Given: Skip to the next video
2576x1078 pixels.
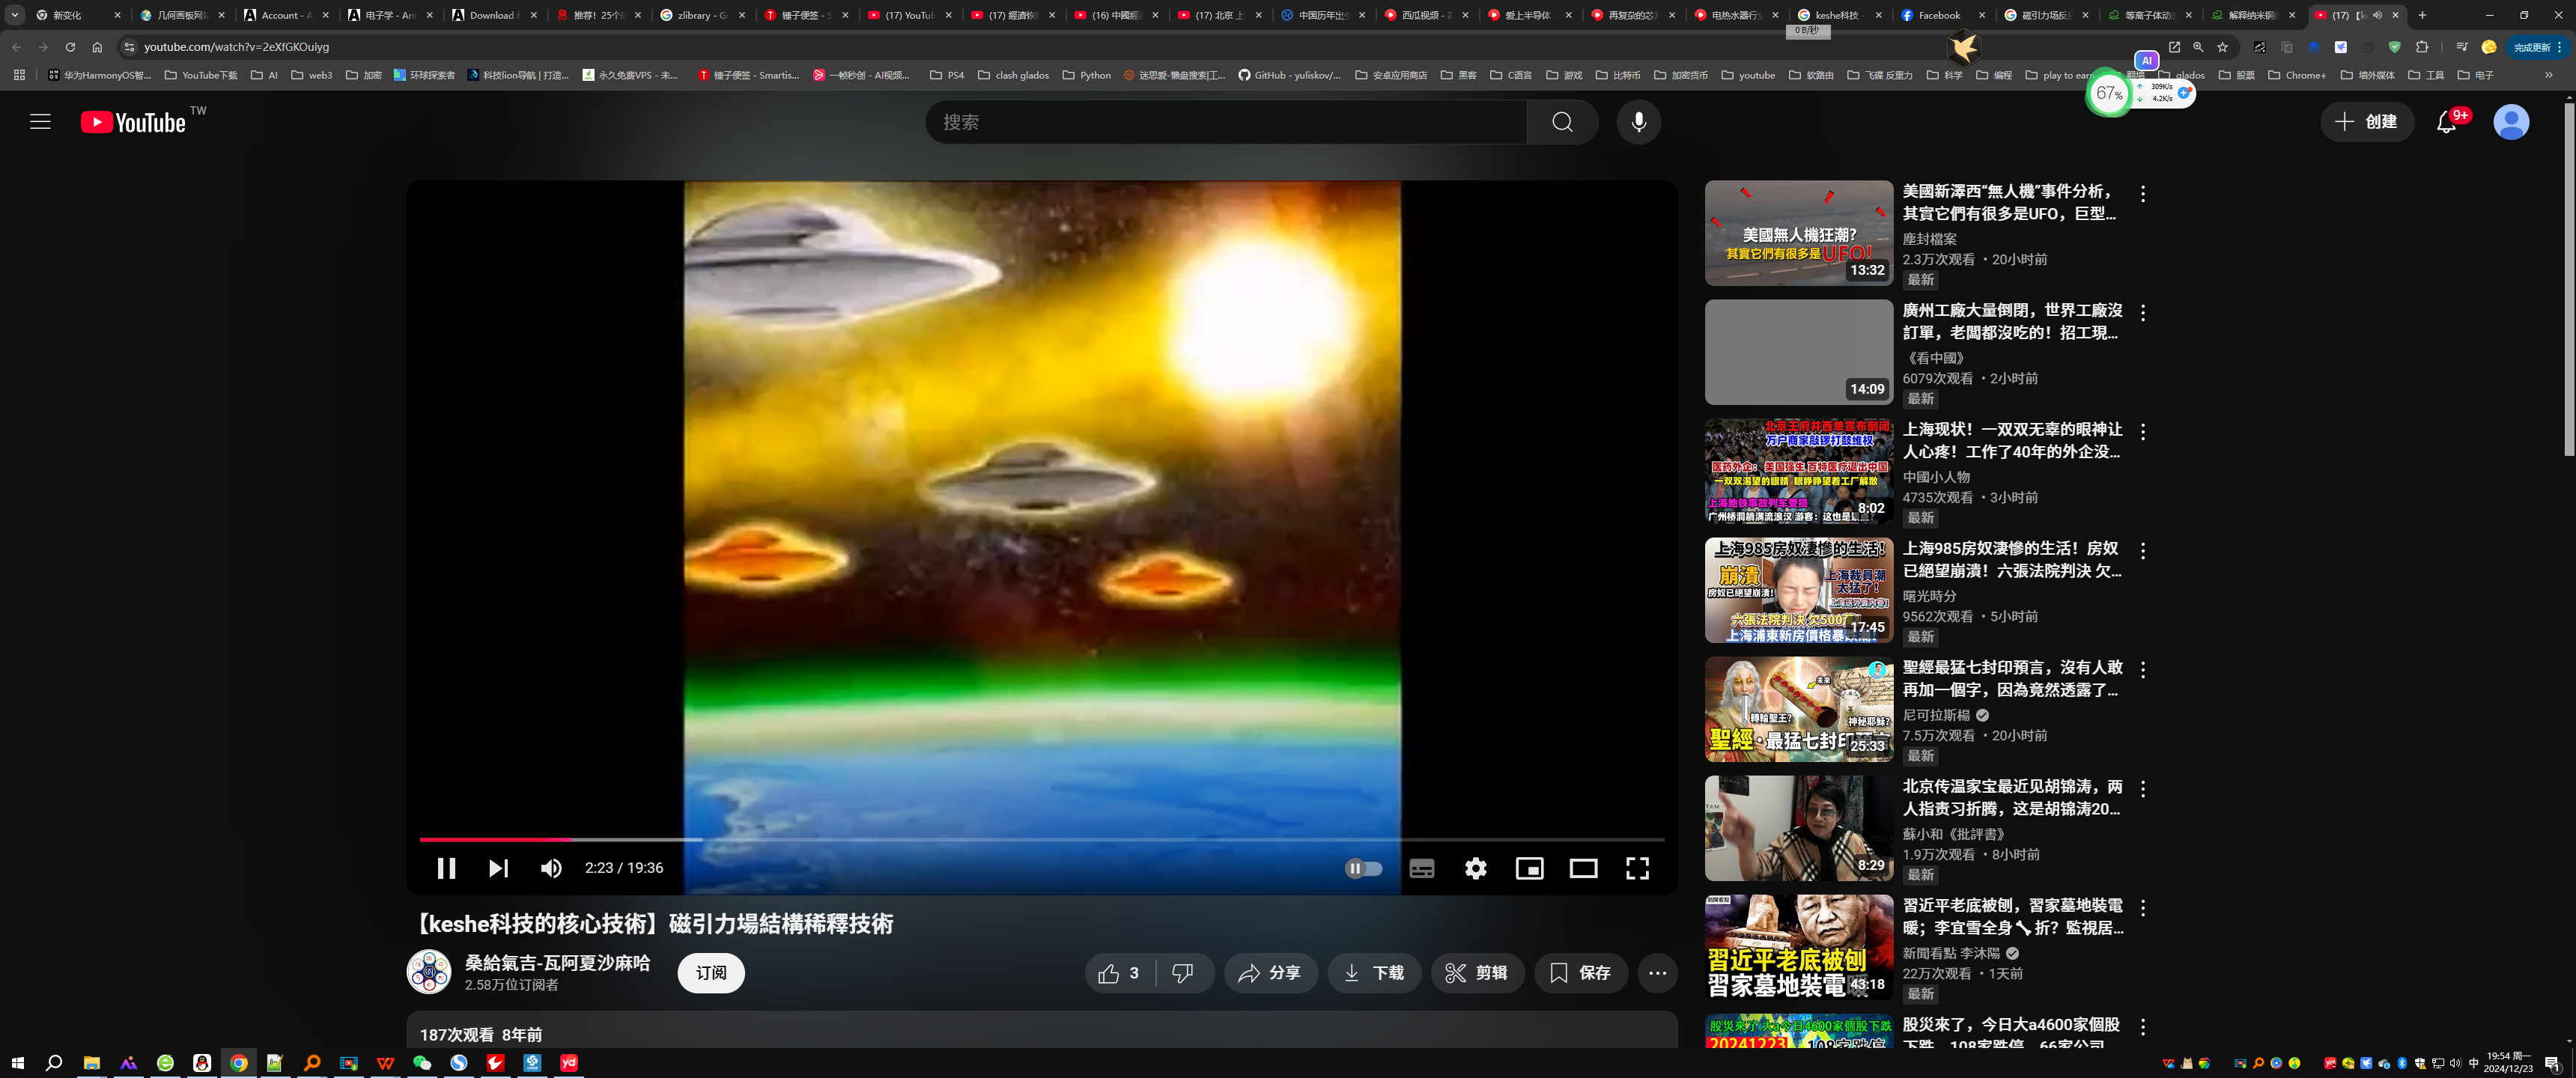Looking at the screenshot, I should [498, 868].
